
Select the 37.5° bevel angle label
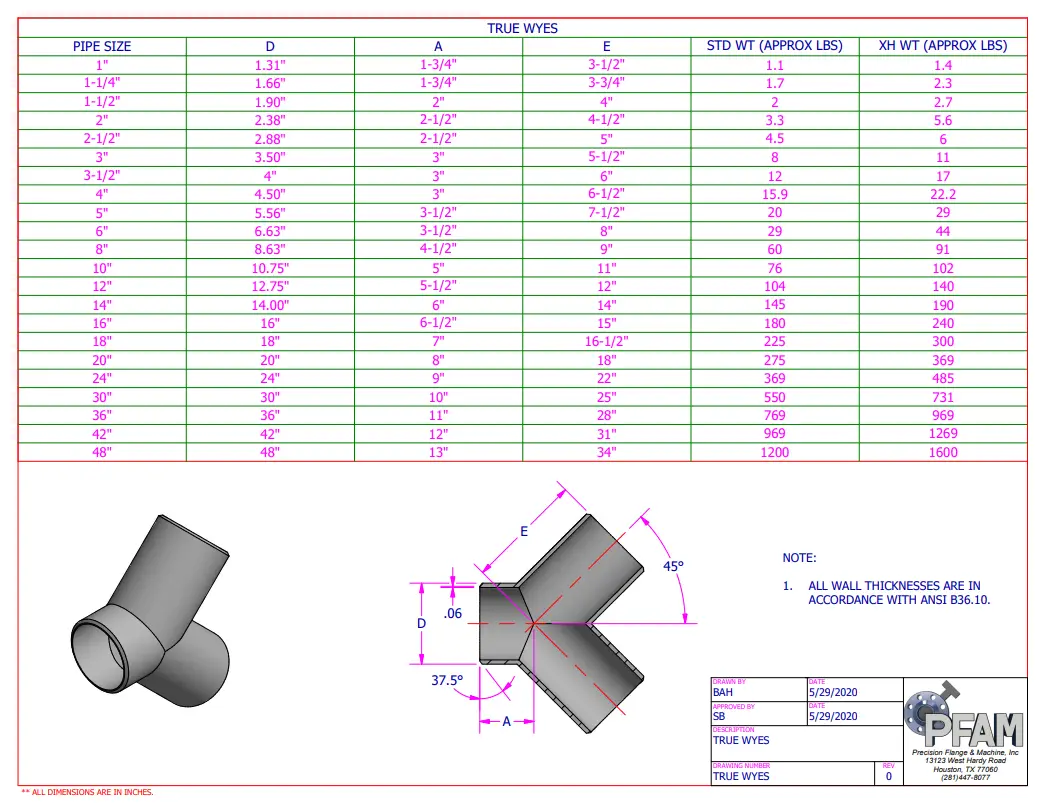[446, 680]
